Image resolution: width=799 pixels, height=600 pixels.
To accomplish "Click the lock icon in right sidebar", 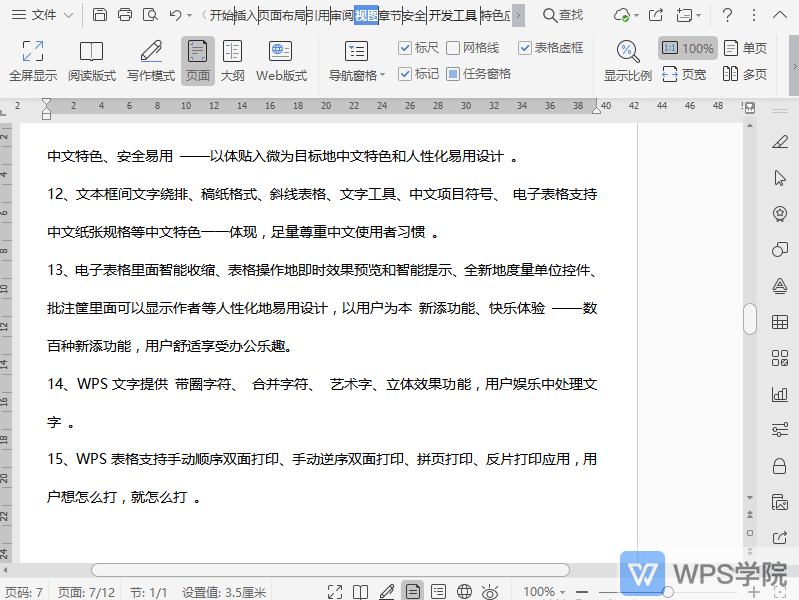I will (780, 466).
